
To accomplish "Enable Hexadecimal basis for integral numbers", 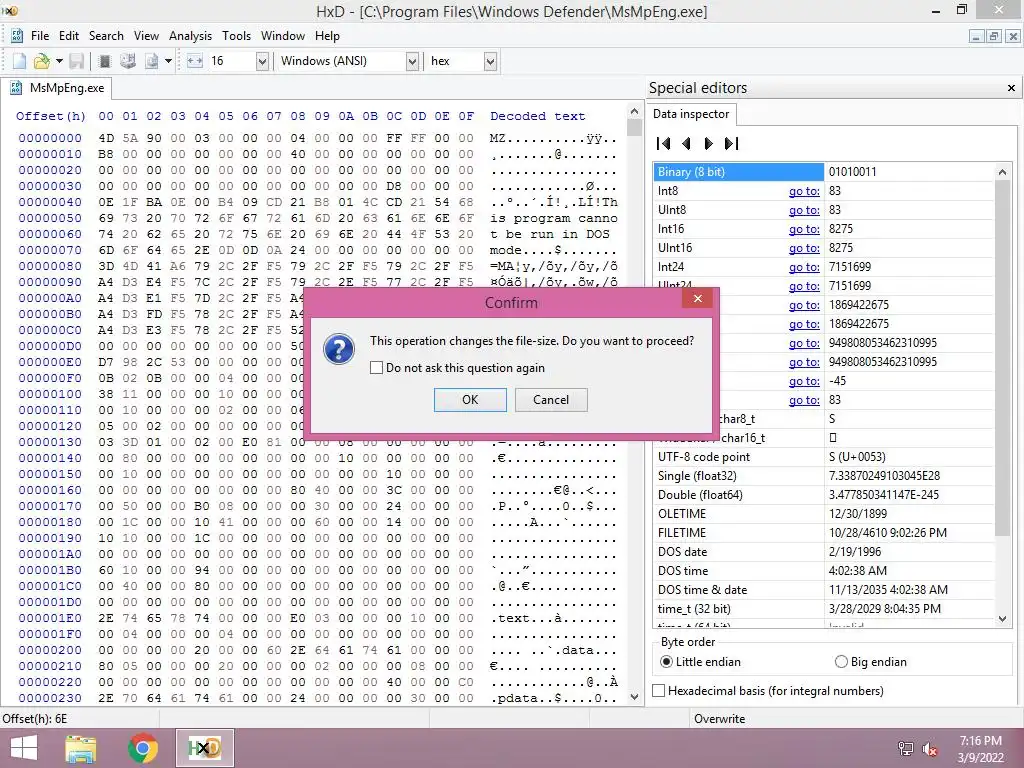I will (x=659, y=690).
